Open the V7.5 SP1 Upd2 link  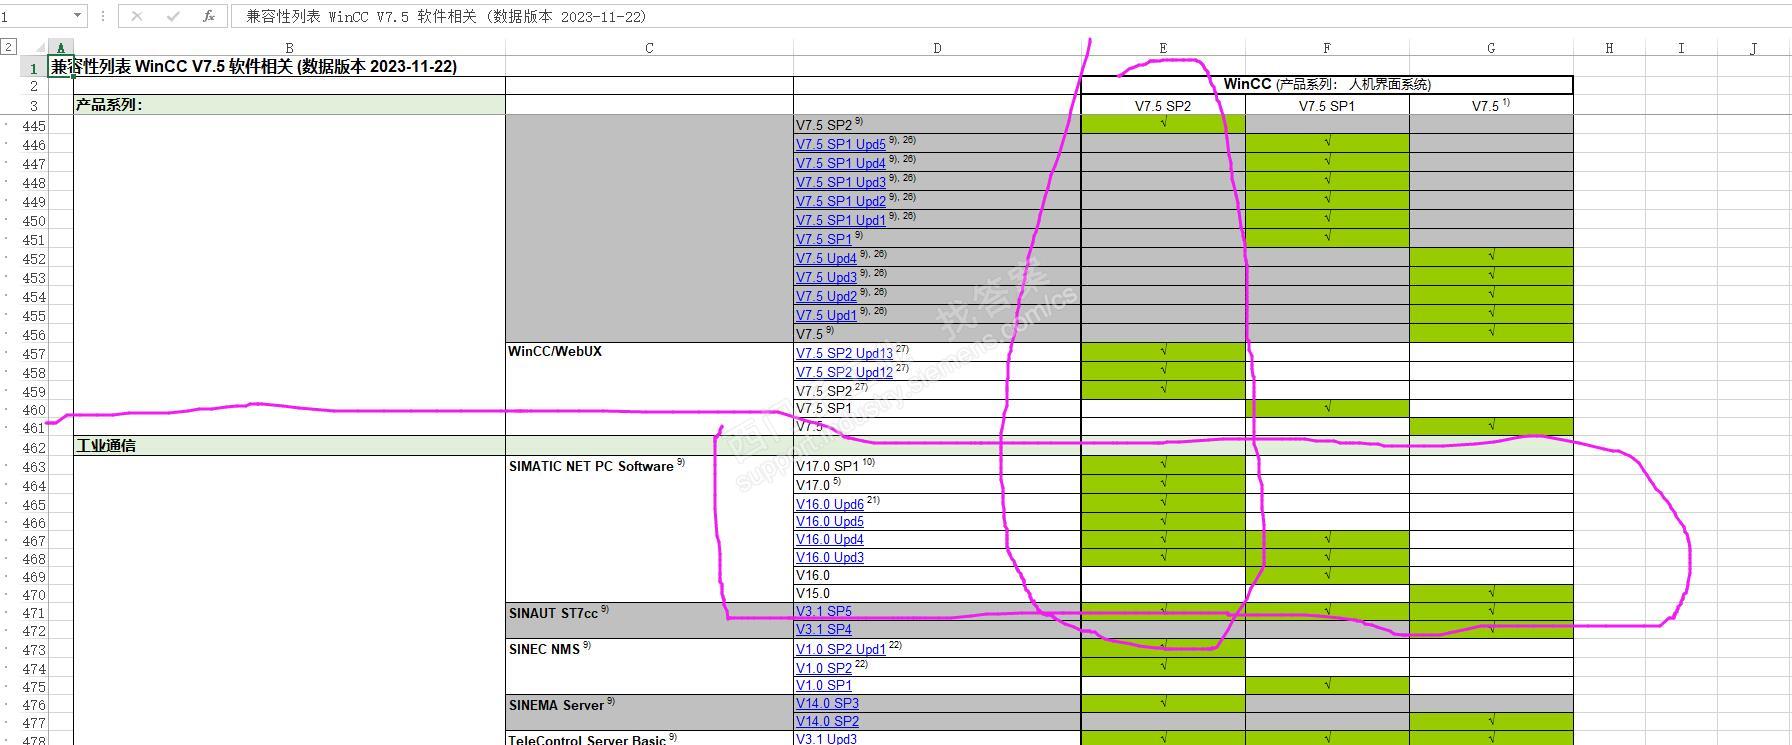click(841, 201)
